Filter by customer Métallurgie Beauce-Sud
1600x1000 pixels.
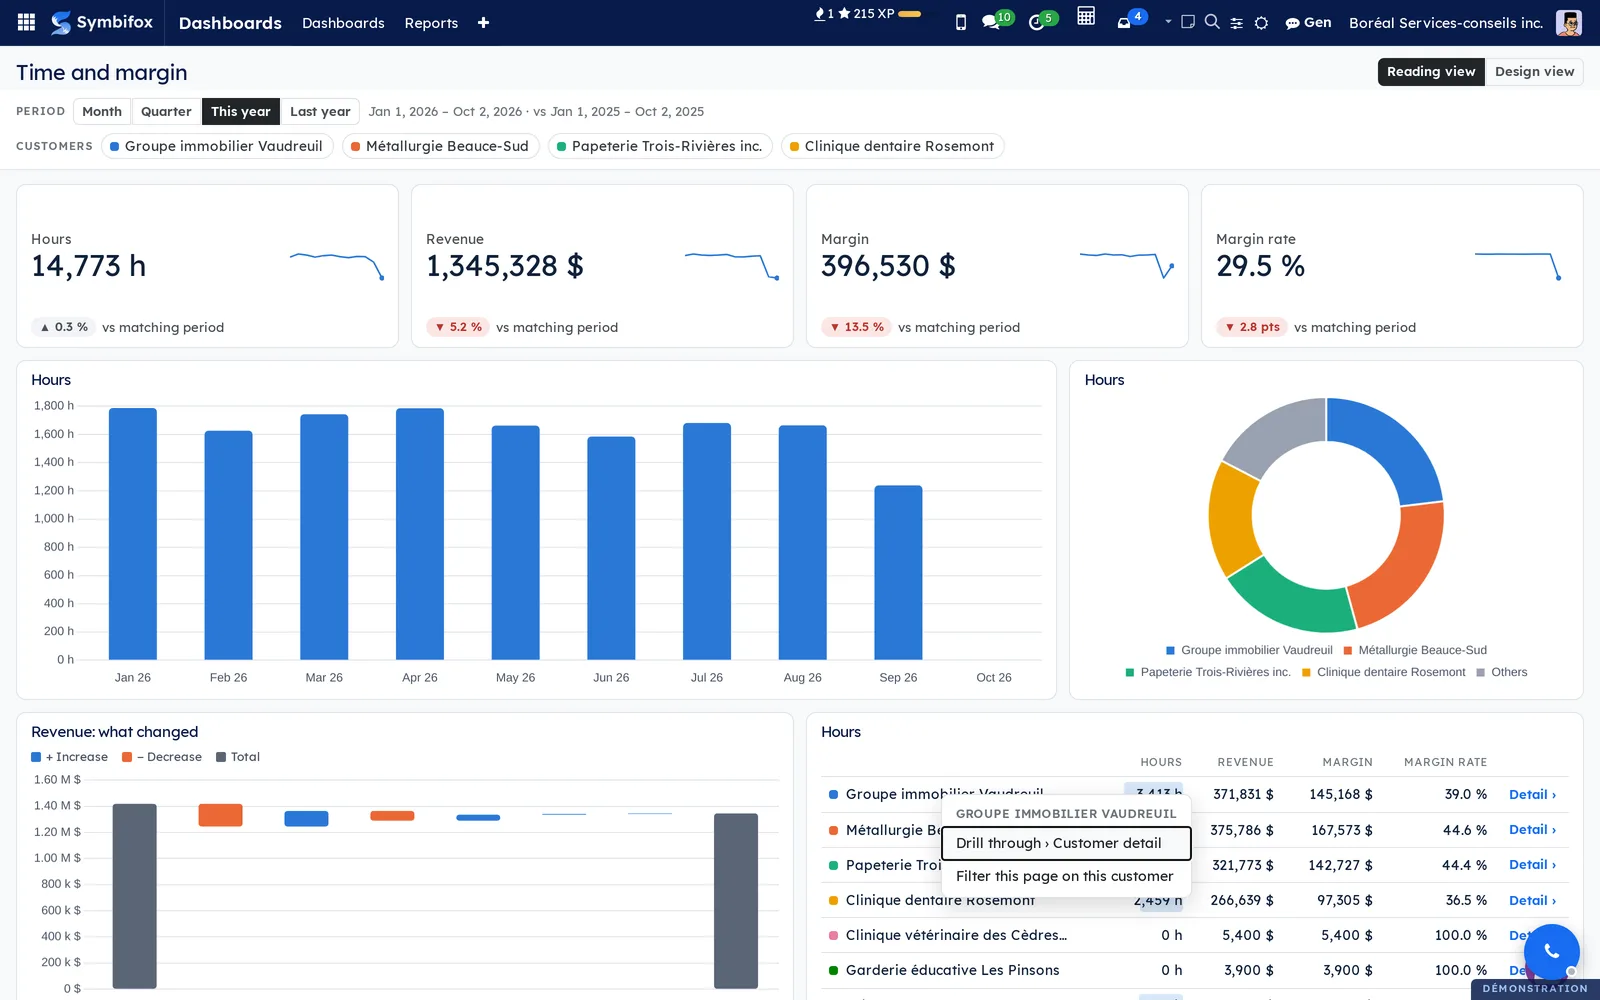tap(441, 146)
